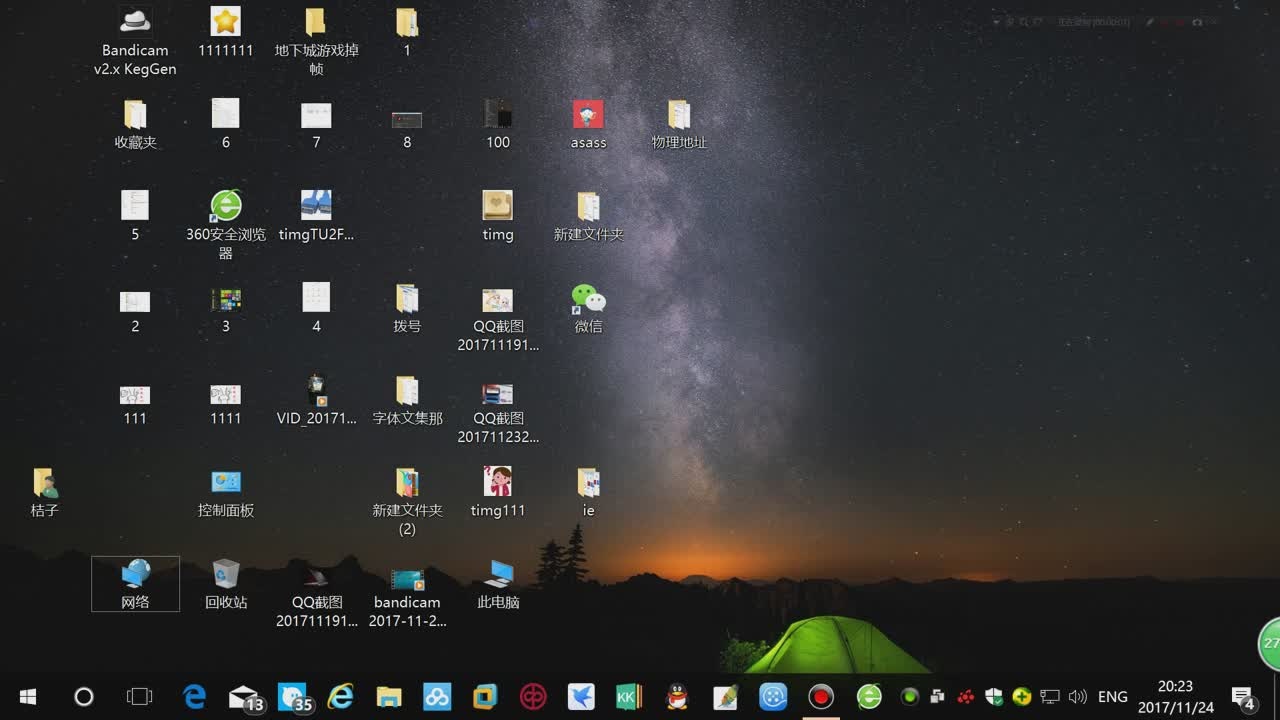
Task: Open Baidu Netdisk cloud taskbar icon
Action: pyautogui.click(x=437, y=696)
